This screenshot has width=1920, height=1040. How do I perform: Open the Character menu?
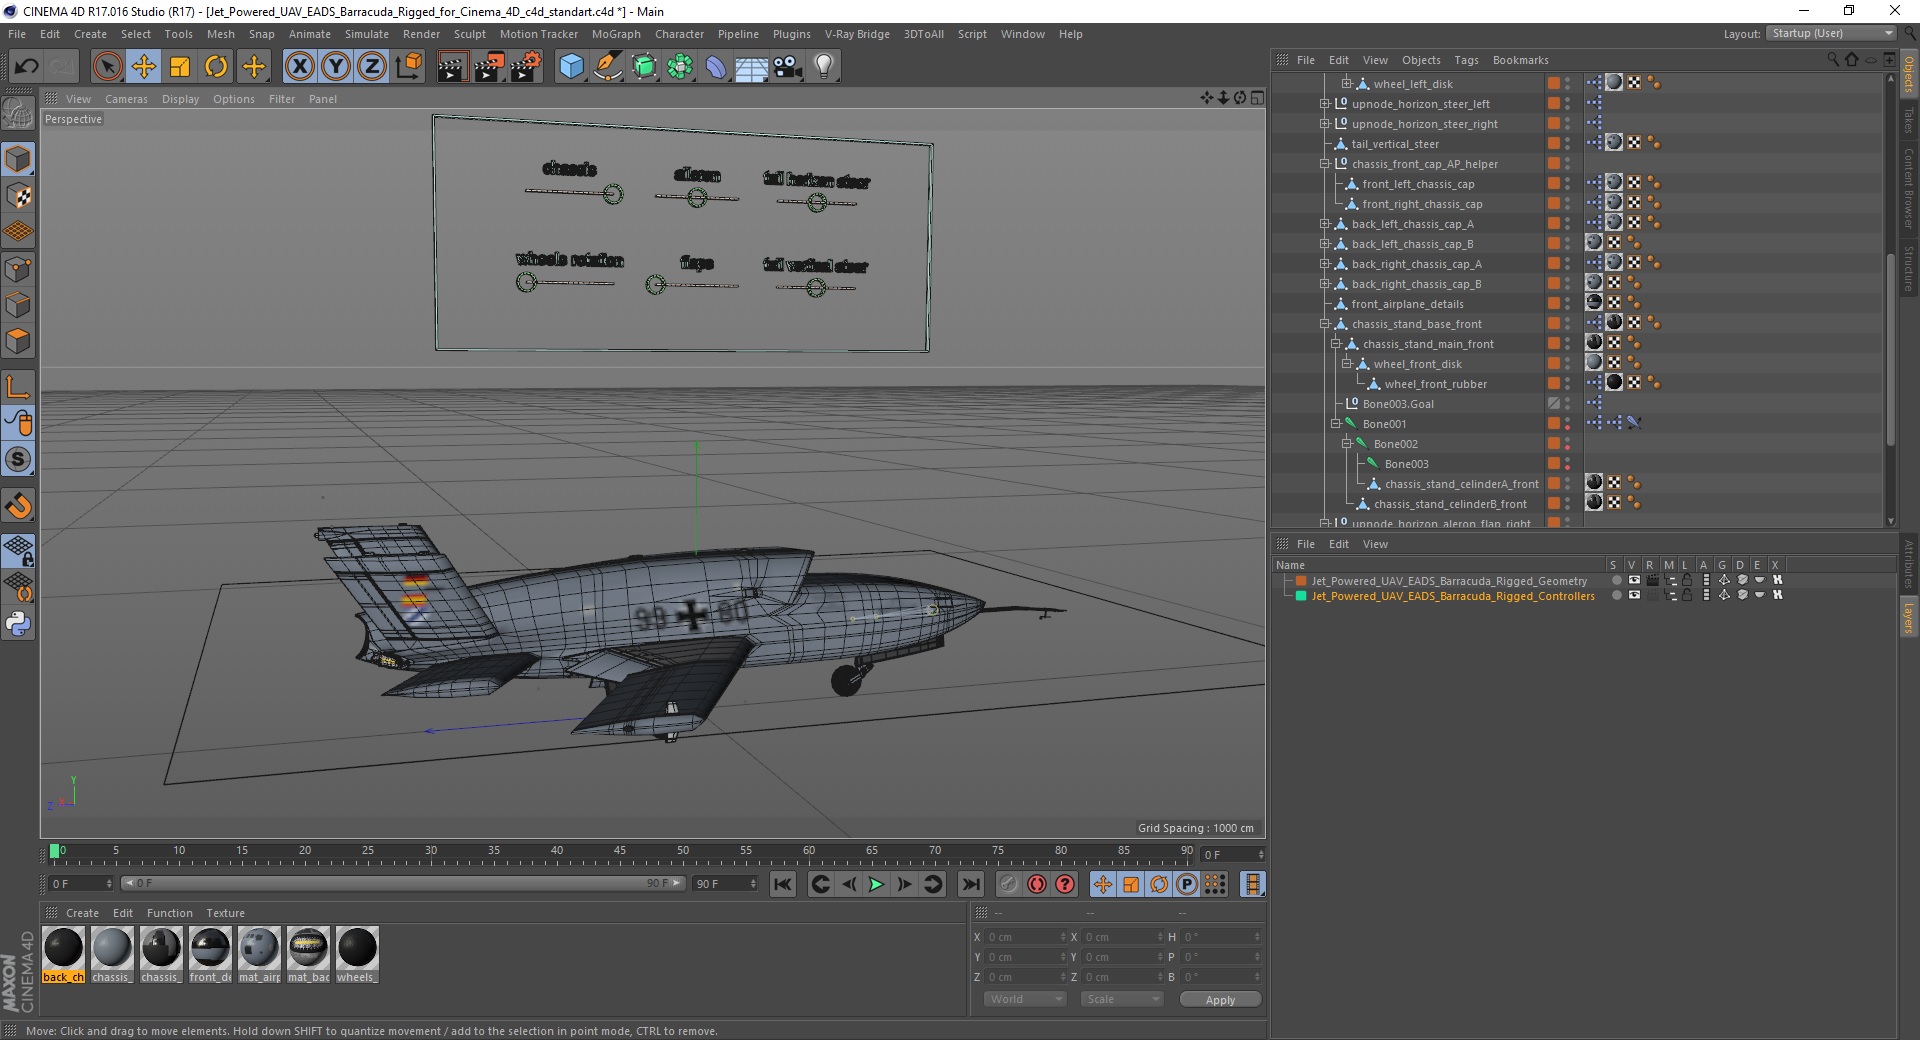pyautogui.click(x=679, y=34)
